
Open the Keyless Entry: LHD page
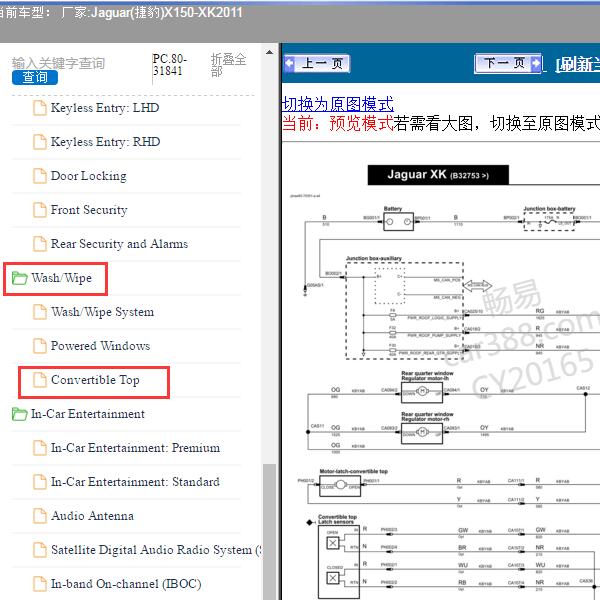click(x=105, y=108)
